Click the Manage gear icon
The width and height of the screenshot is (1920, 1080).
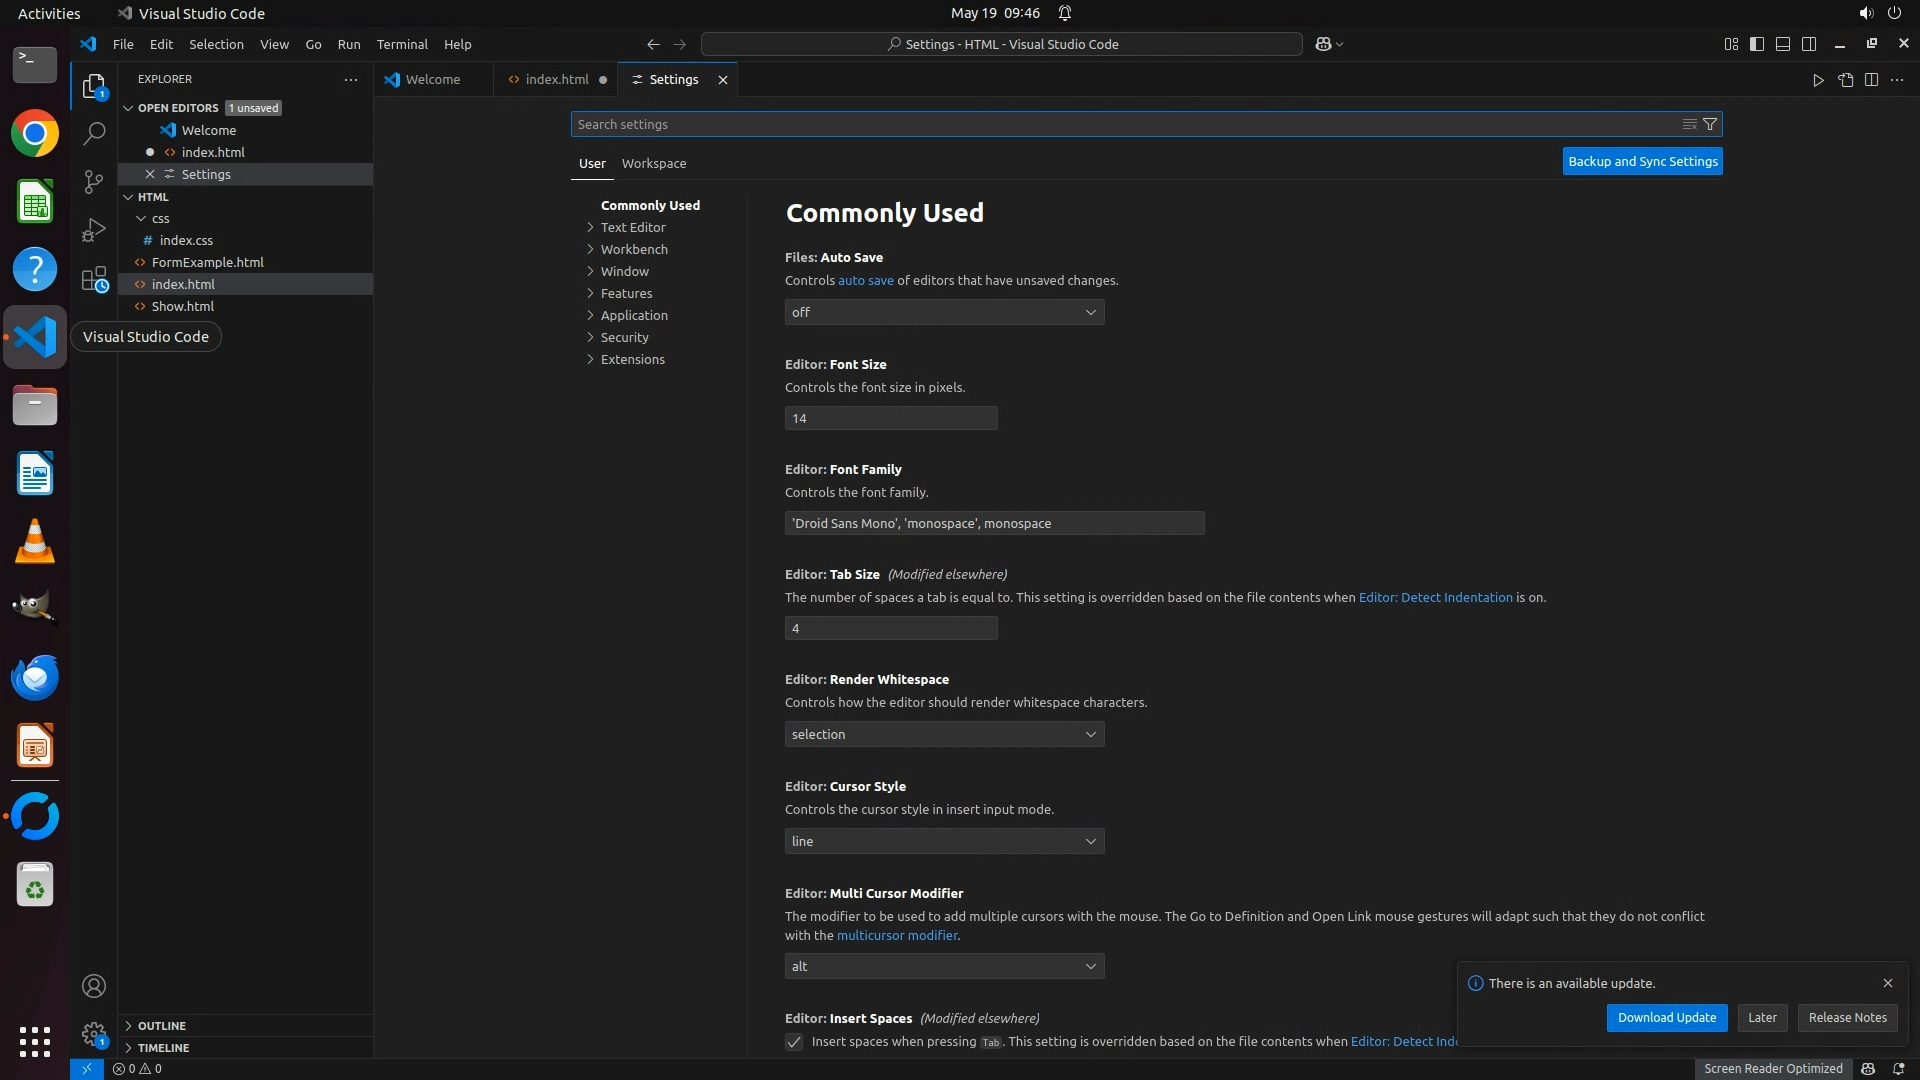pos(94,1034)
